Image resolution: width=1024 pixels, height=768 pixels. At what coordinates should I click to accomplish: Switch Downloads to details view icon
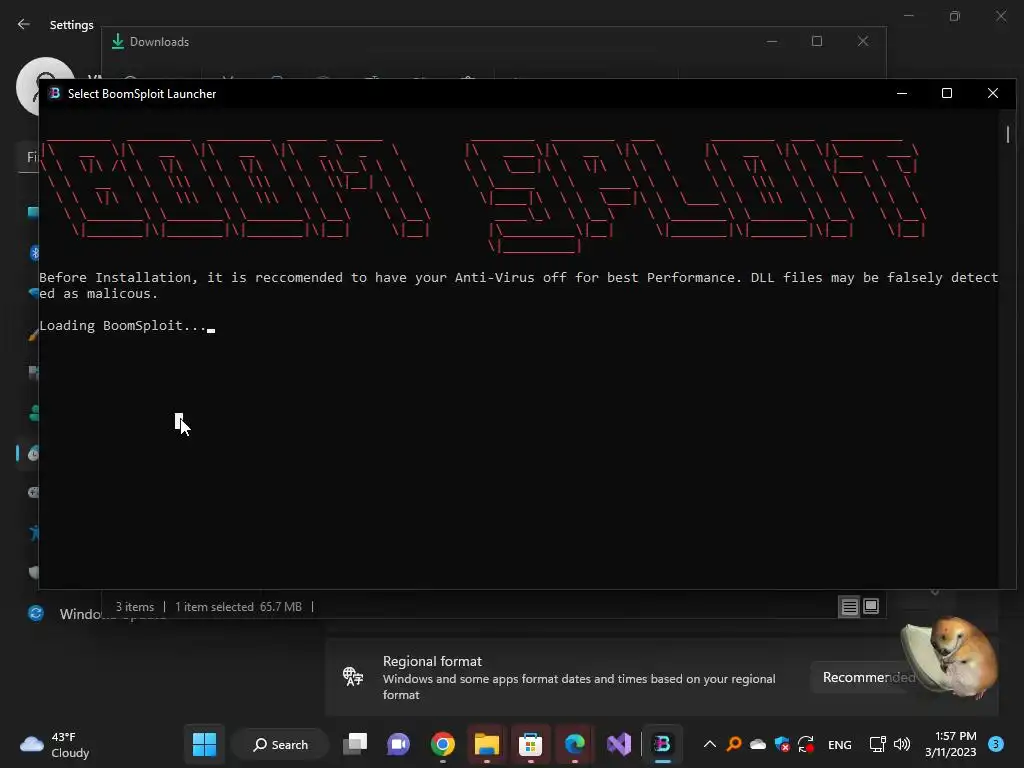click(x=849, y=607)
